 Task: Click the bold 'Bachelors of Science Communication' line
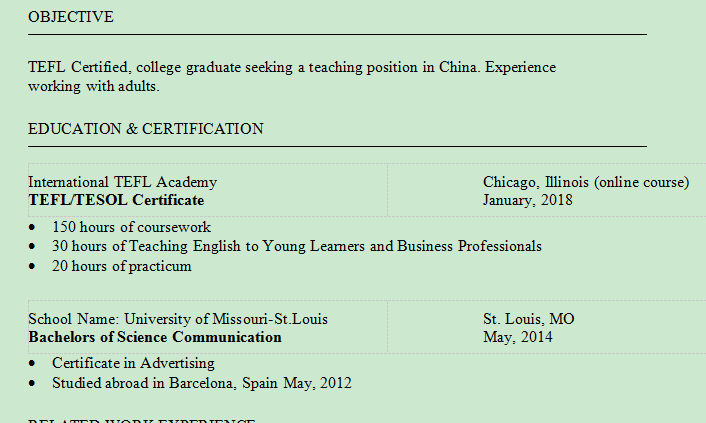click(x=155, y=337)
